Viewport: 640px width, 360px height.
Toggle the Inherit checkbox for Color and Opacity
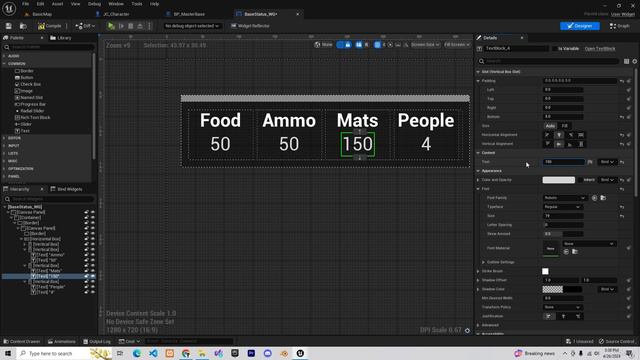click(580, 180)
